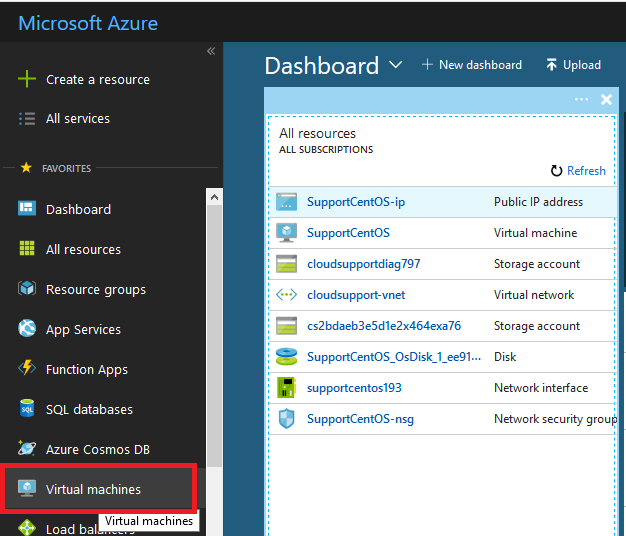Open SupportCentOS_OsDisk_1_ee91 disk link
Image resolution: width=626 pixels, height=536 pixels.
point(394,357)
